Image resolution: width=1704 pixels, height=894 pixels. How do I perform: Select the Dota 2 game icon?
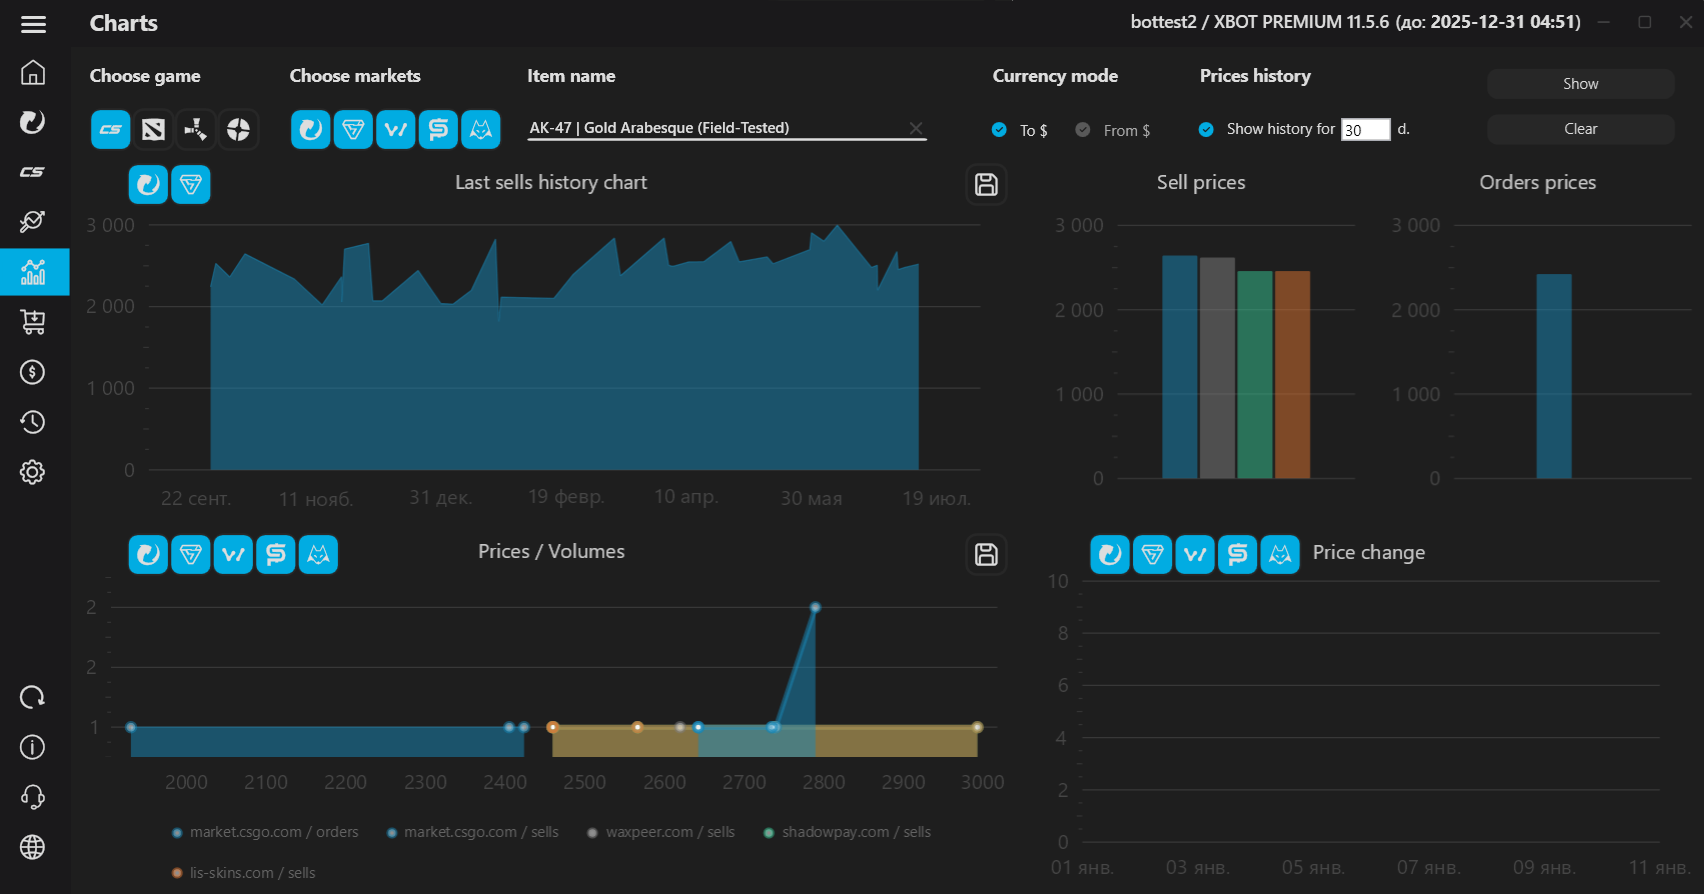153,129
